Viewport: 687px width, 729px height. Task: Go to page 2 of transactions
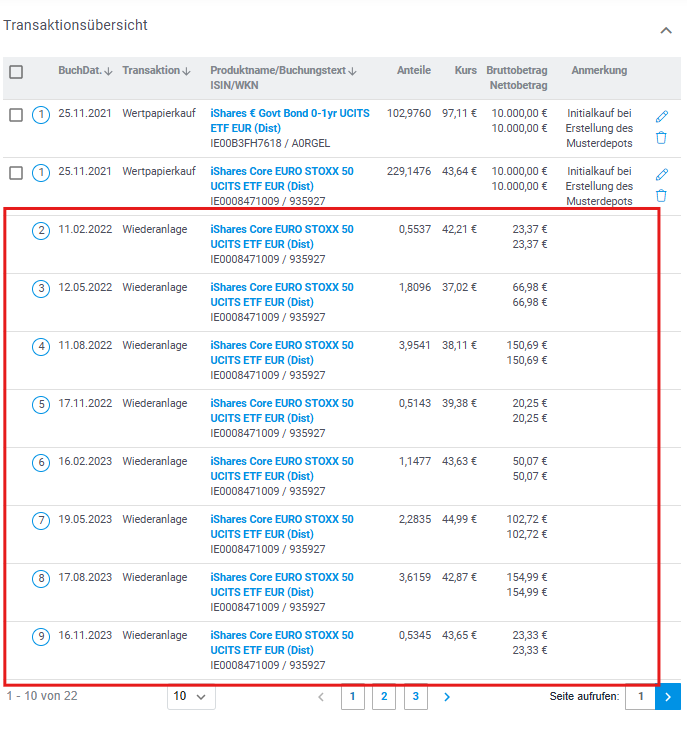point(384,696)
